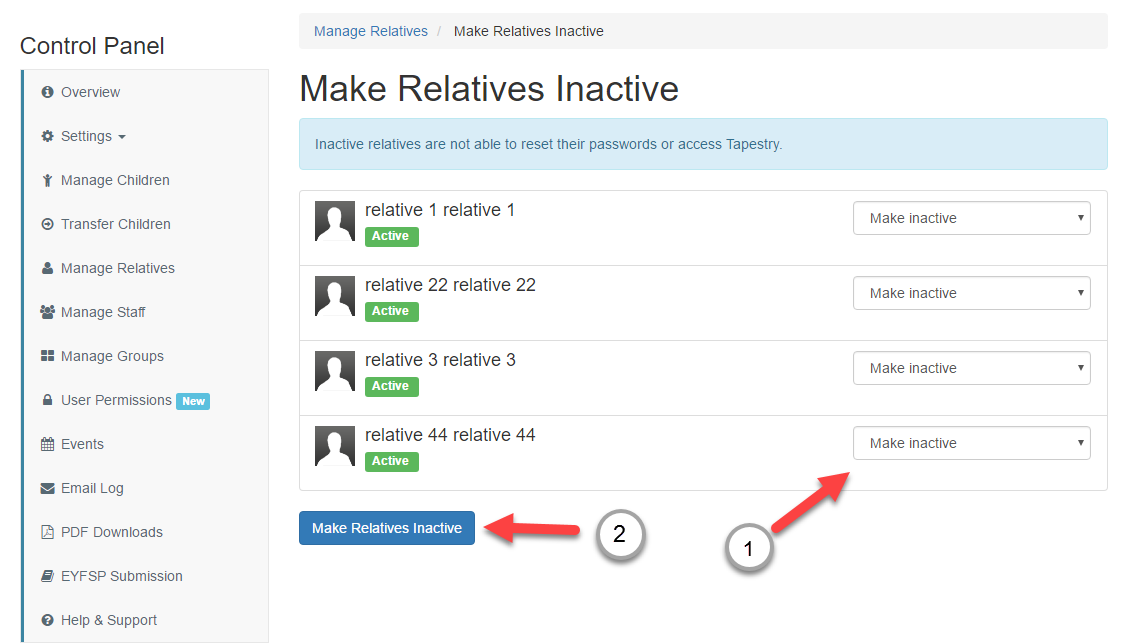Image resolution: width=1125 pixels, height=644 pixels.
Task: Click the Manage Children child icon
Action: [x=47, y=180]
